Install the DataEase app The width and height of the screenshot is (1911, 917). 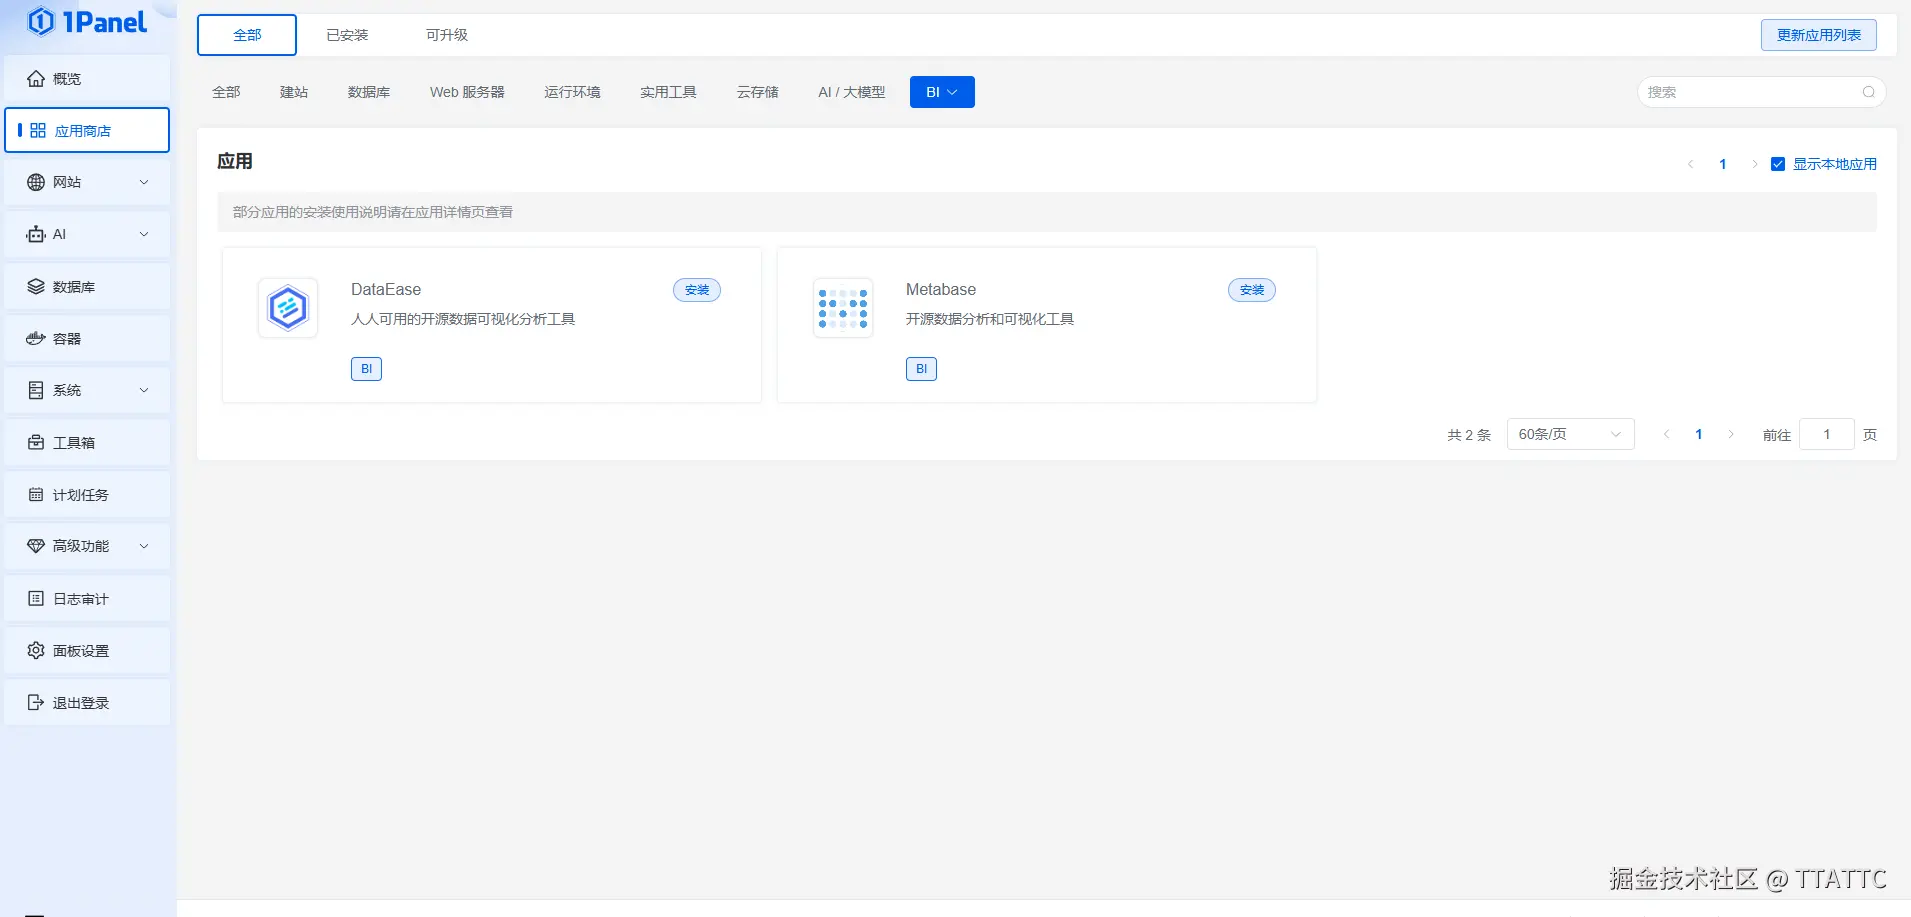(697, 290)
